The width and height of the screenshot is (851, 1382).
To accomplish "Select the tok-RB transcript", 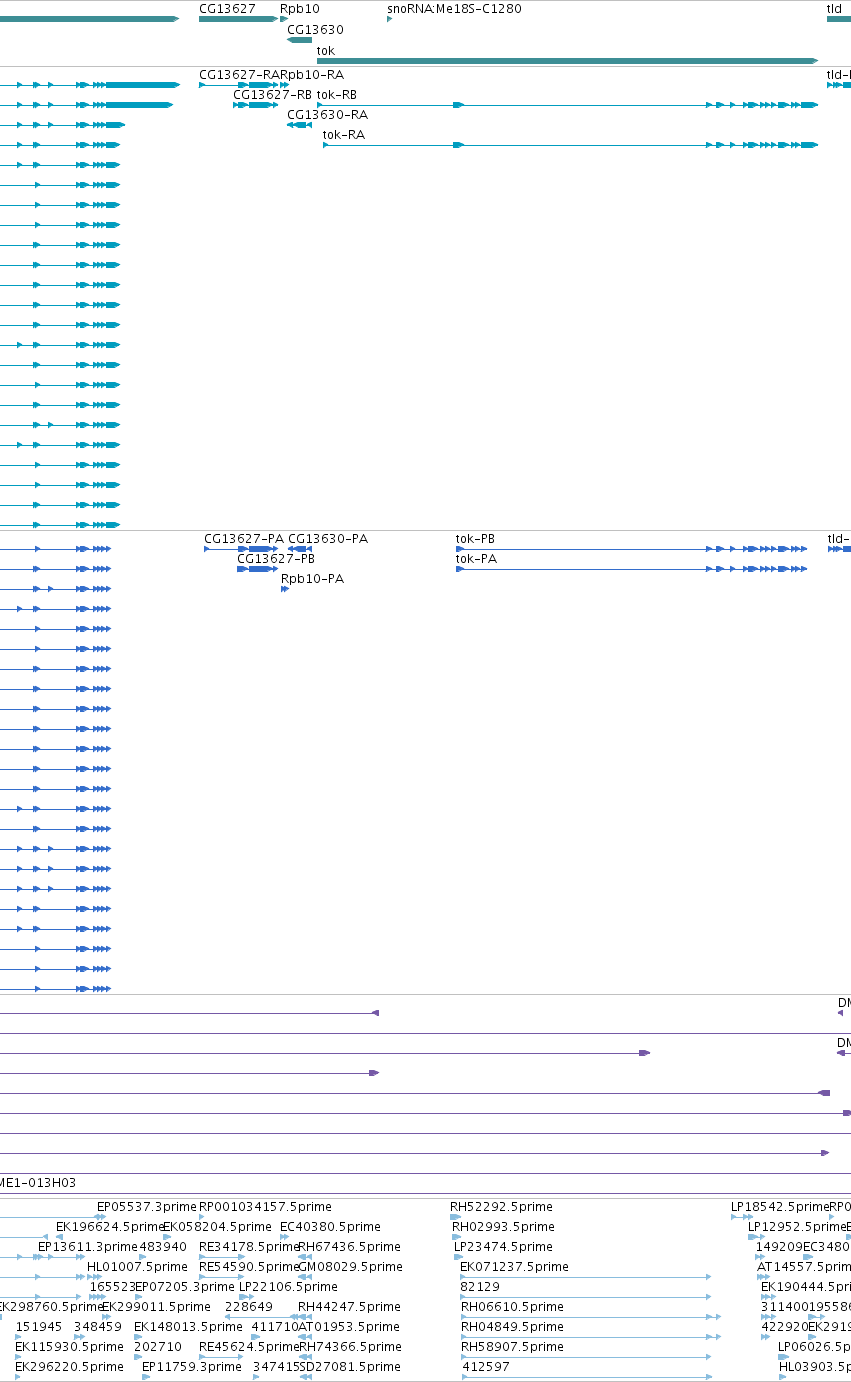I will point(567,105).
